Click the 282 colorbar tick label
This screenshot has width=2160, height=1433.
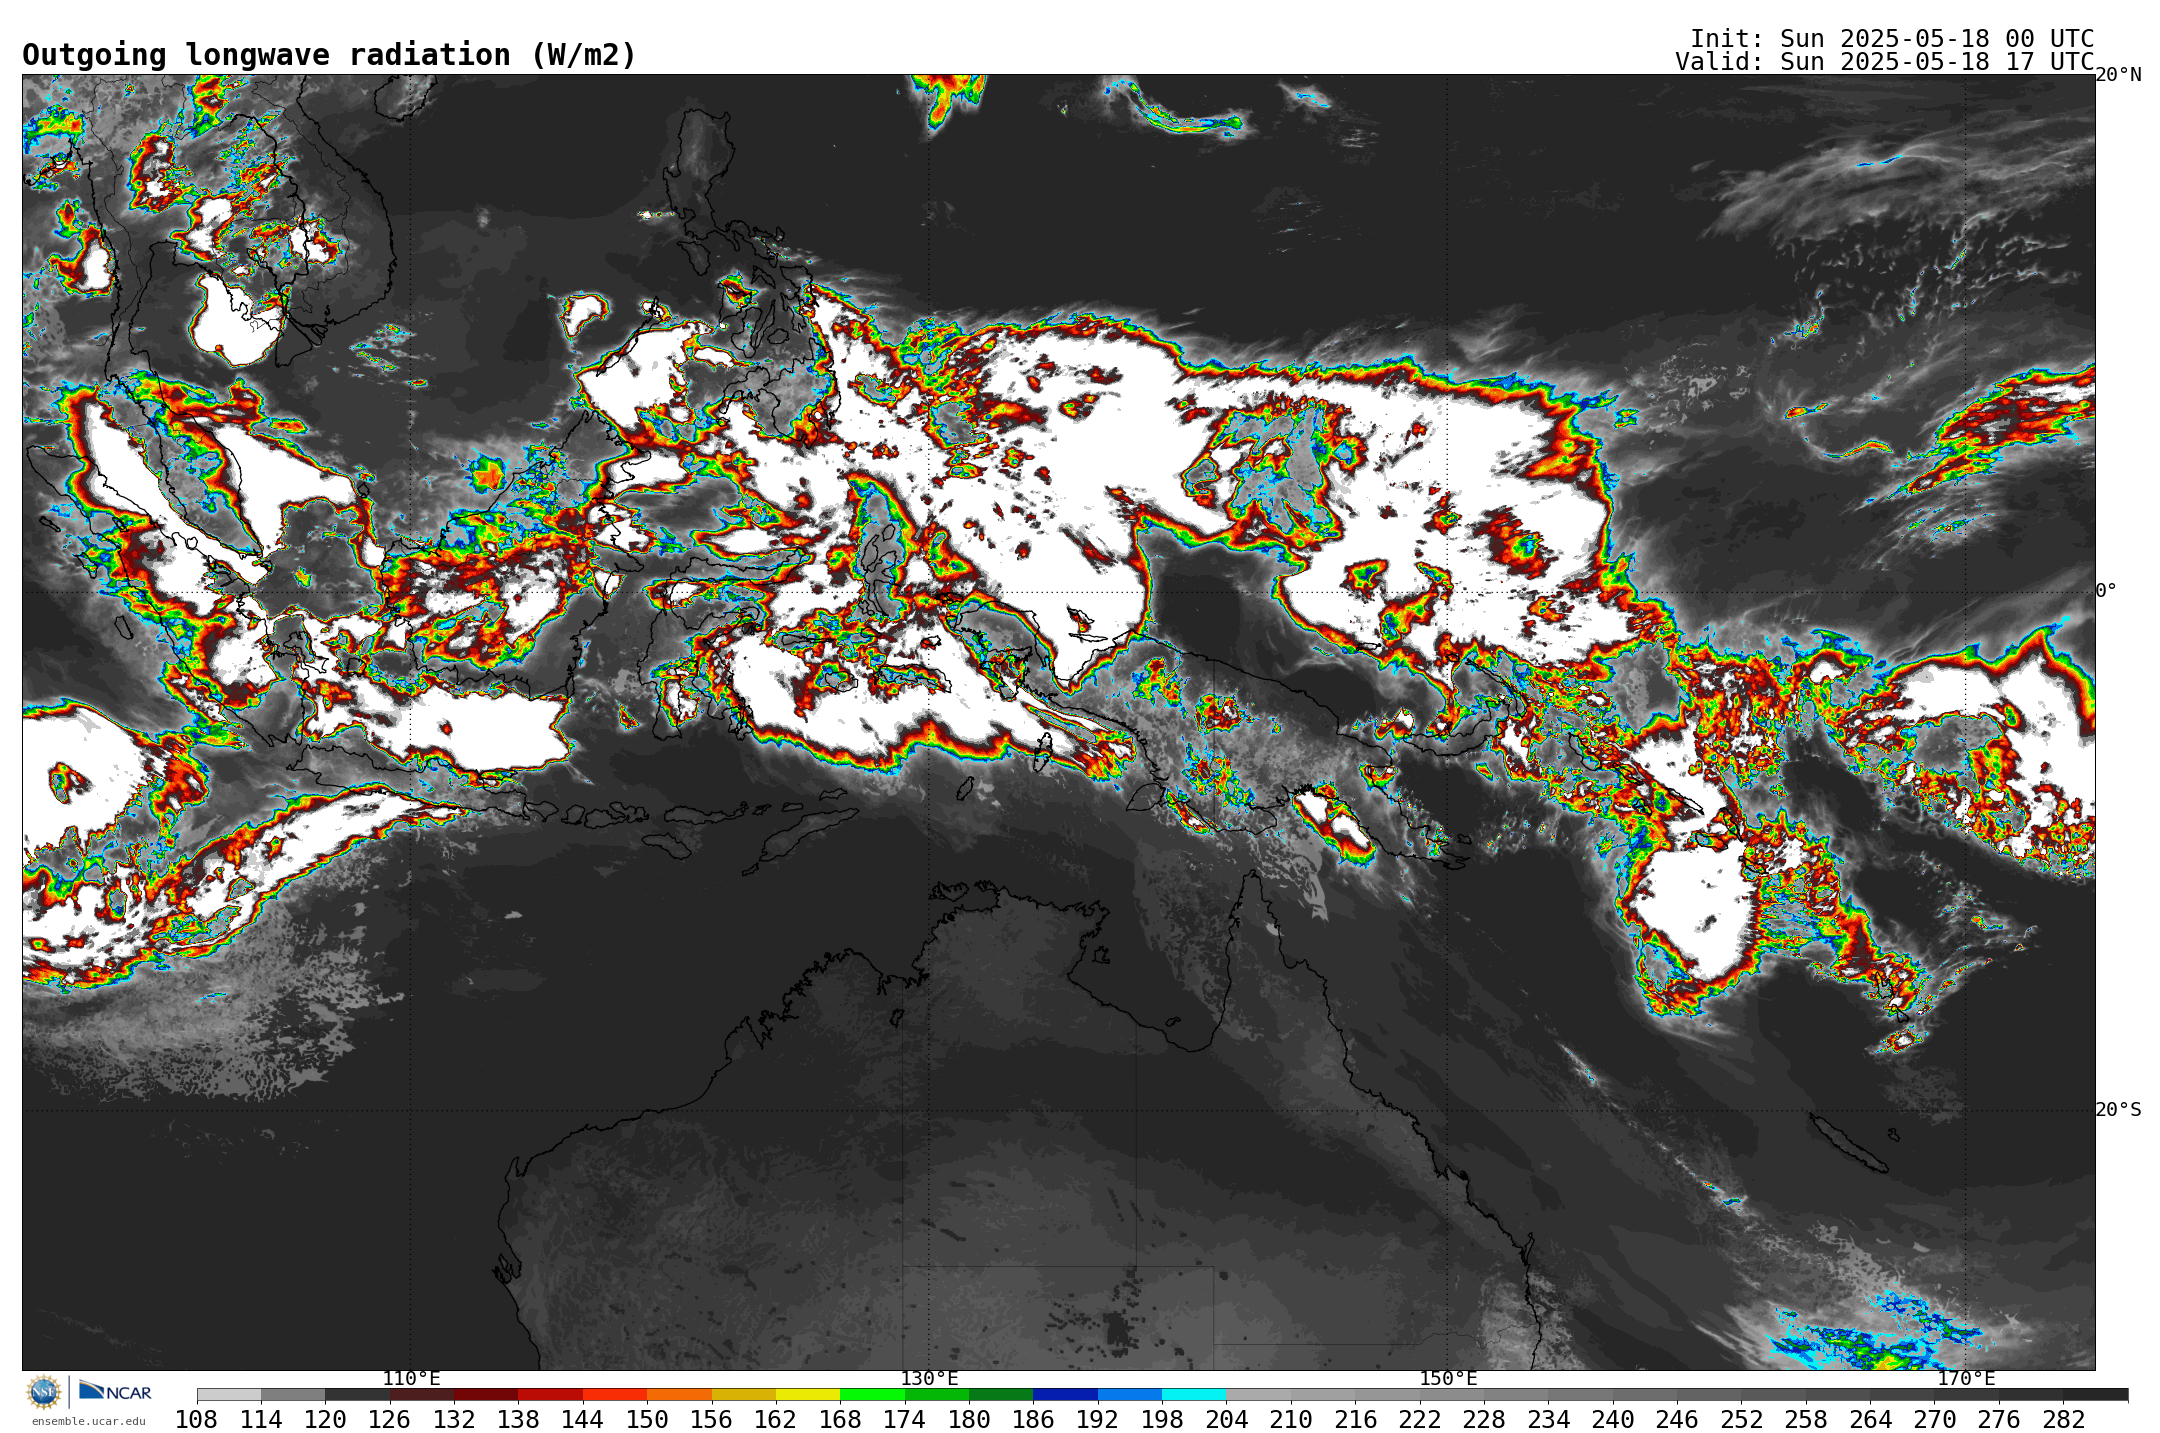pyautogui.click(x=2063, y=1420)
